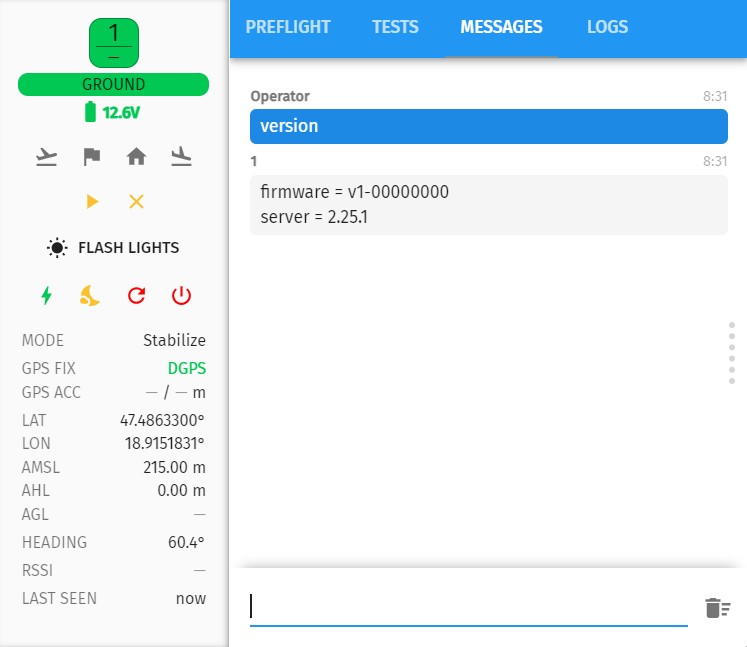The height and width of the screenshot is (647, 747).
Task: Click the DGPS fix value
Action: [187, 368]
